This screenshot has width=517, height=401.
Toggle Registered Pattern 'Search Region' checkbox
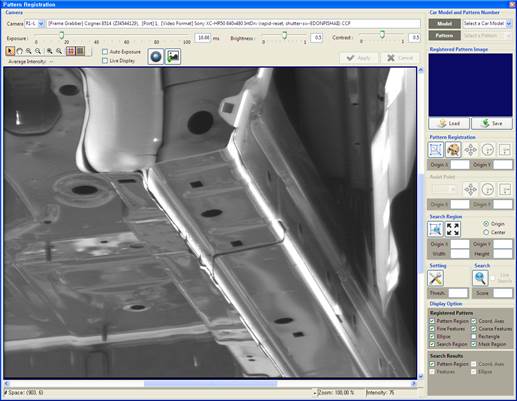pyautogui.click(x=432, y=344)
